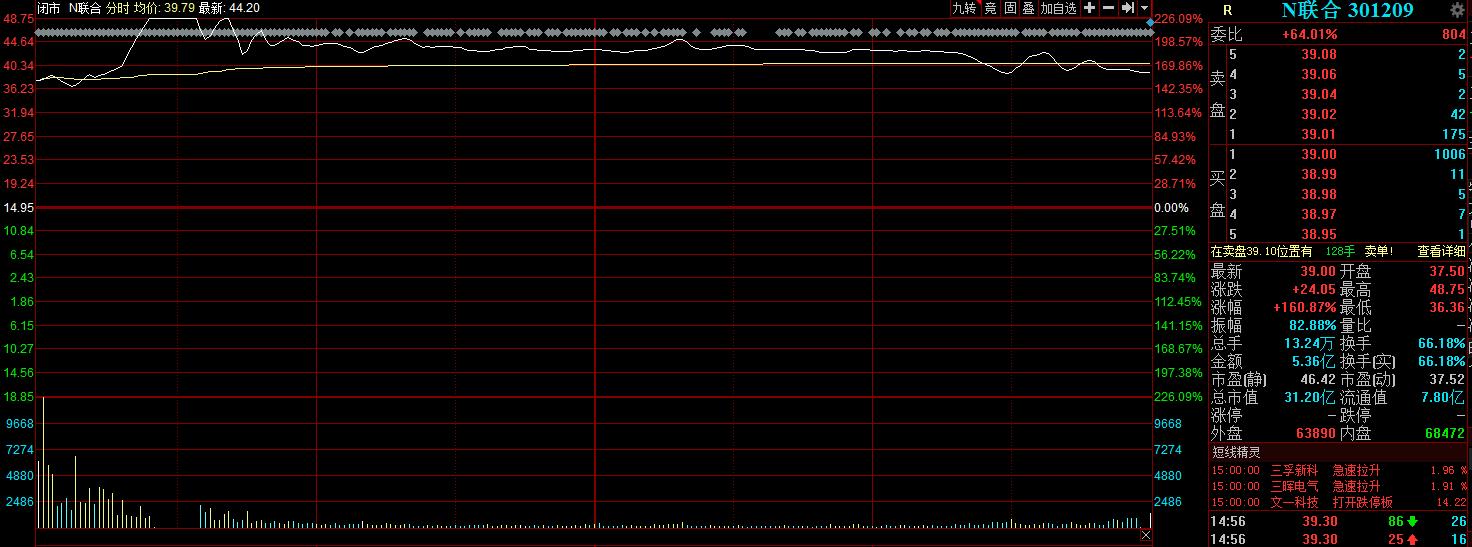Viewport: 1472px width, 547px height.
Task: Click the minus zoom-out icon
Action: coord(1108,8)
